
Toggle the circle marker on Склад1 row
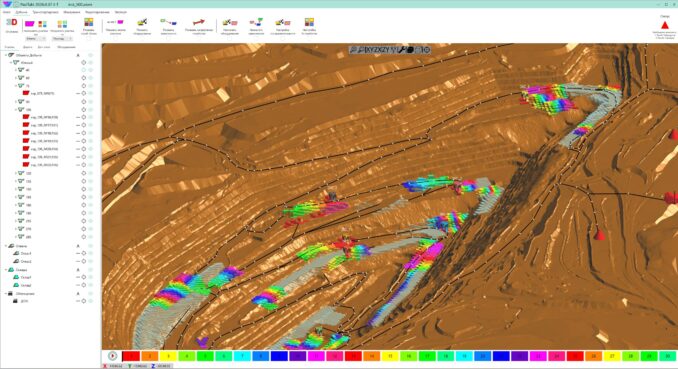[x=83, y=277]
